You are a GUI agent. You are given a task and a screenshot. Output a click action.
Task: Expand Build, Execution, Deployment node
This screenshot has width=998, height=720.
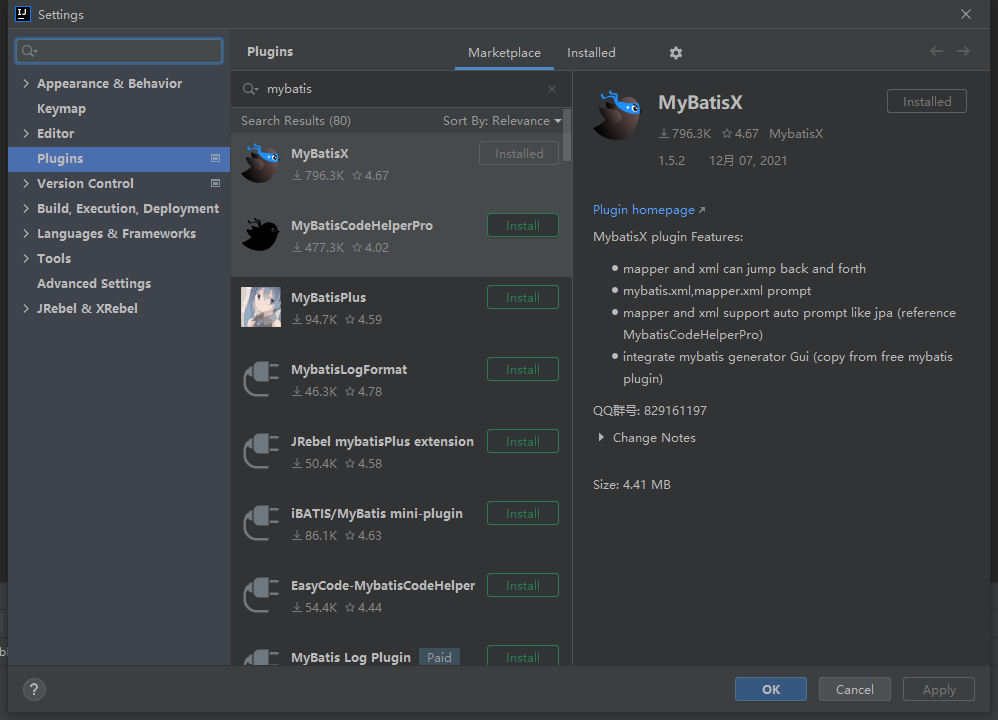pos(26,208)
